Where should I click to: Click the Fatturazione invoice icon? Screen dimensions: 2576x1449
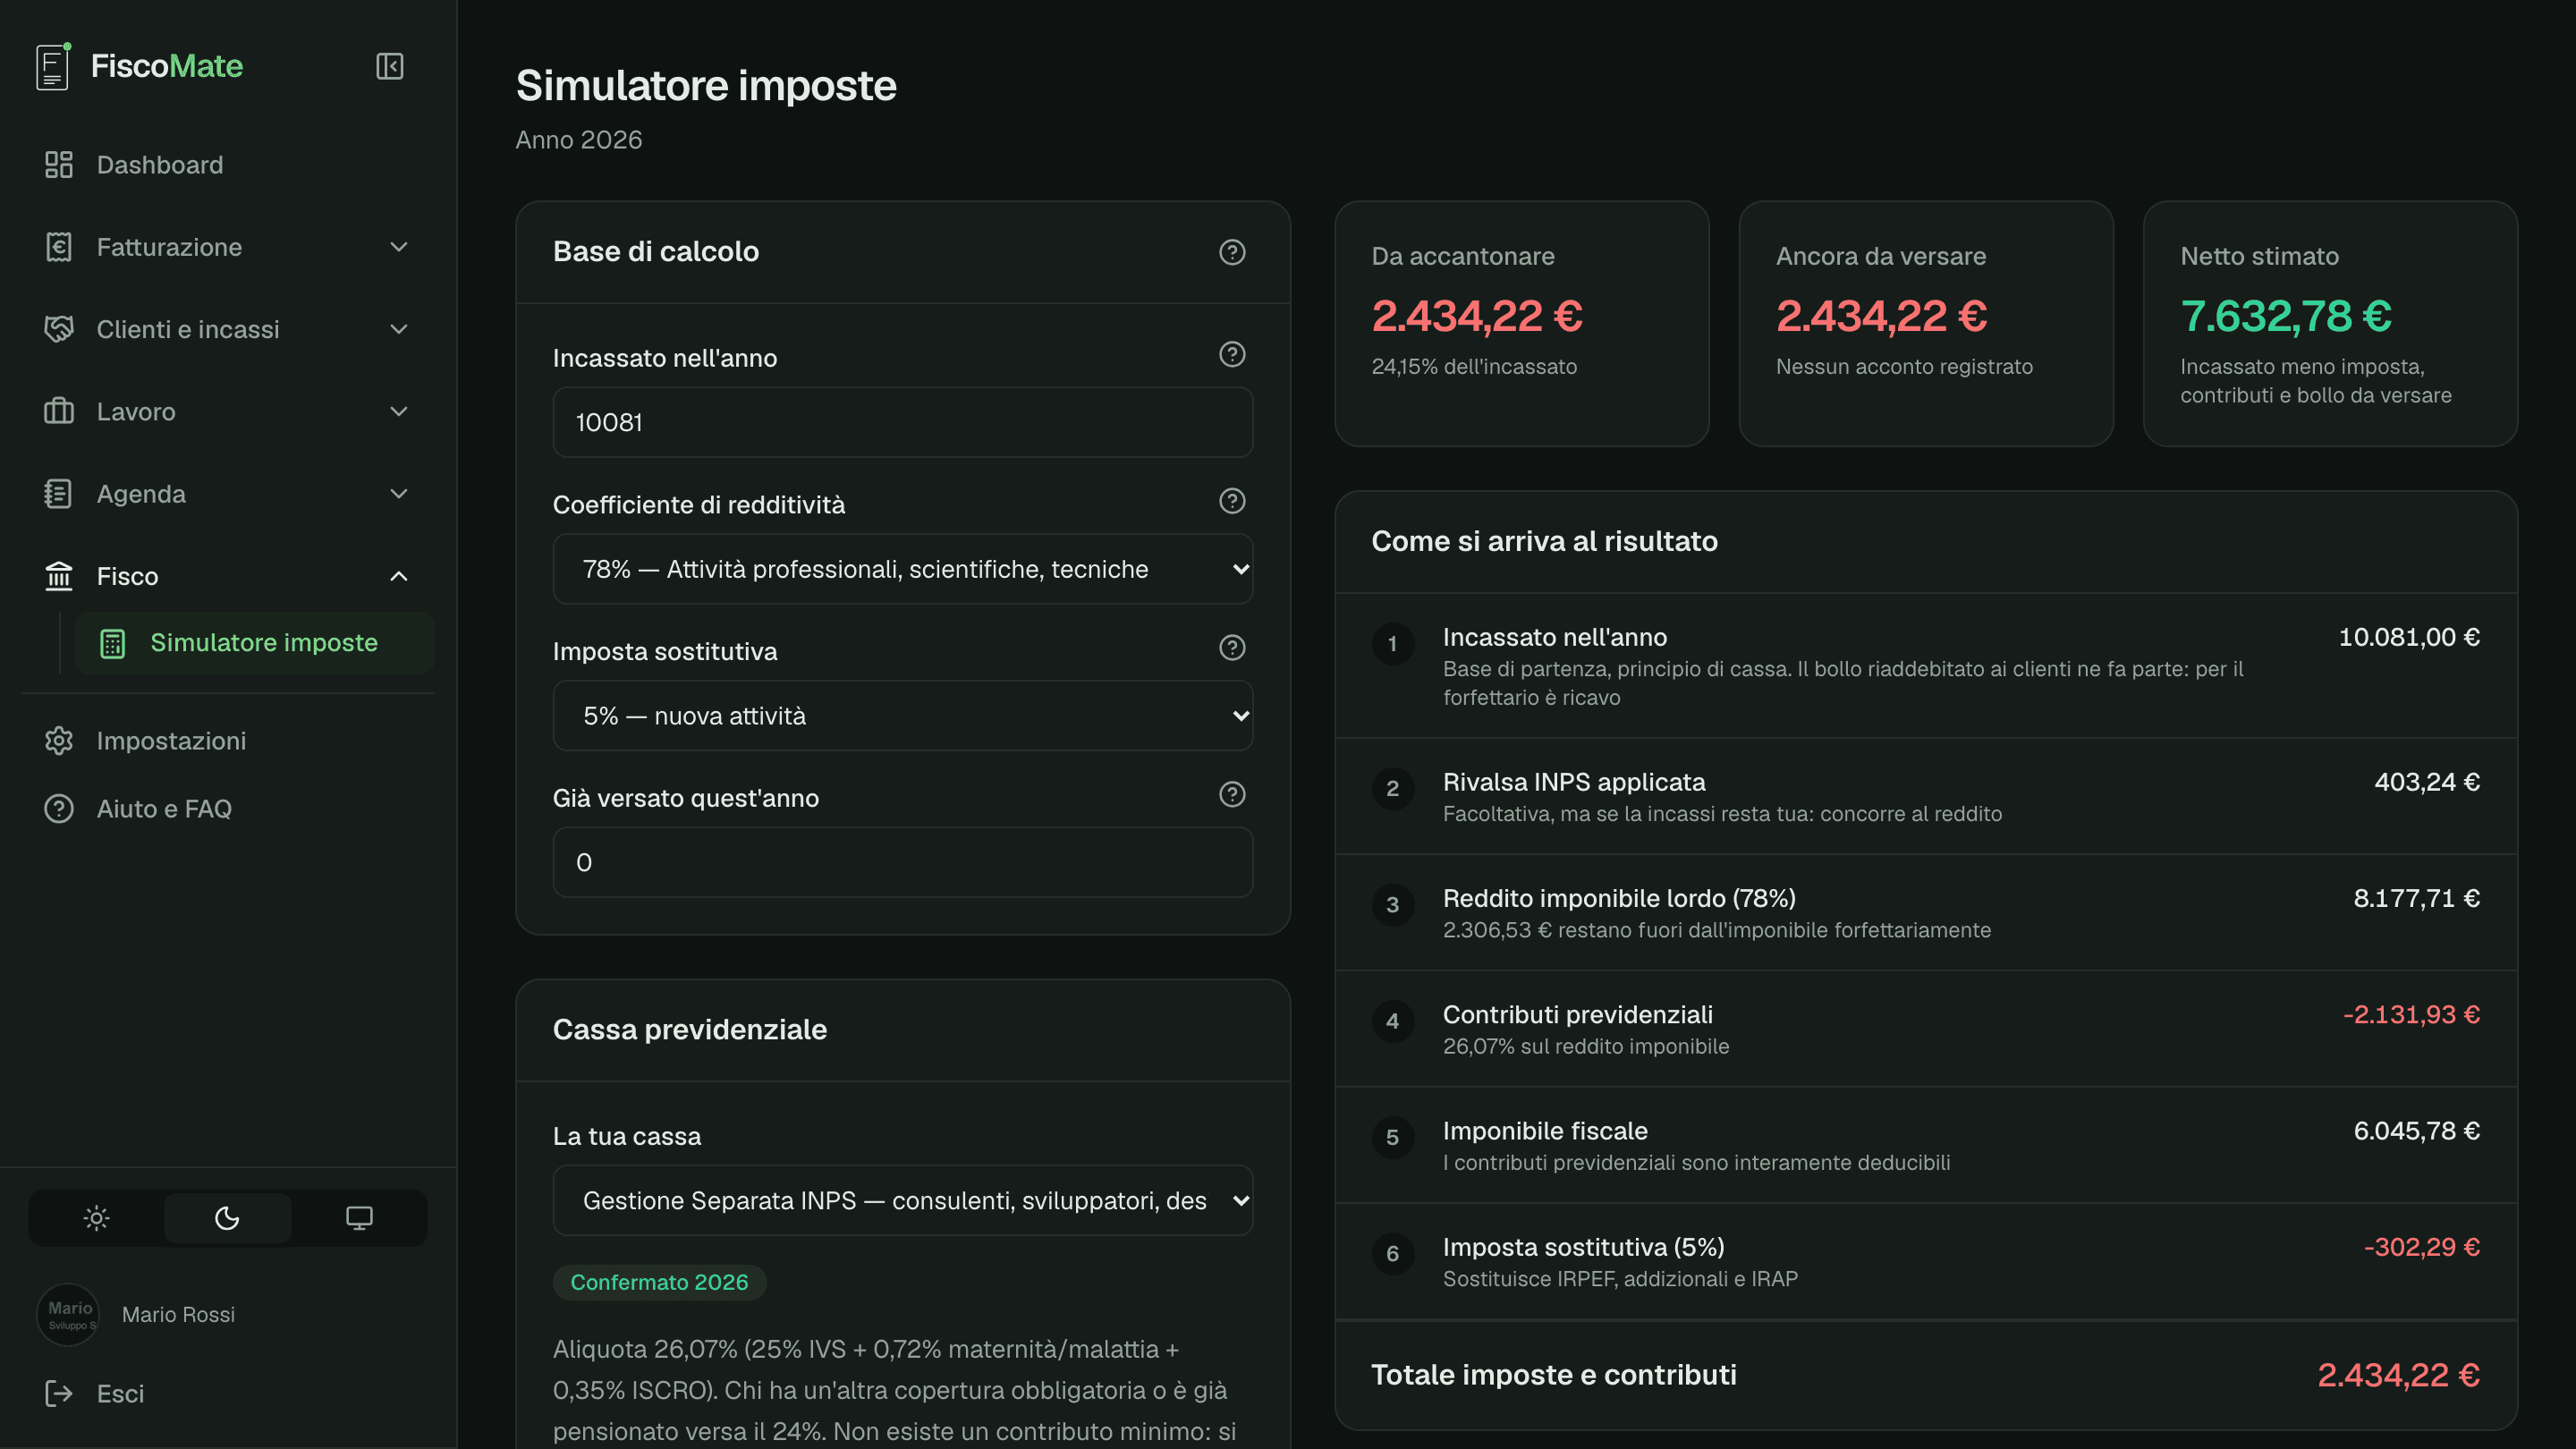pyautogui.click(x=59, y=247)
